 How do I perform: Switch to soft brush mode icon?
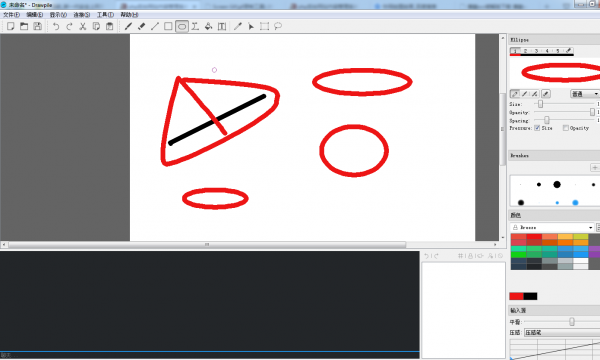coord(525,94)
